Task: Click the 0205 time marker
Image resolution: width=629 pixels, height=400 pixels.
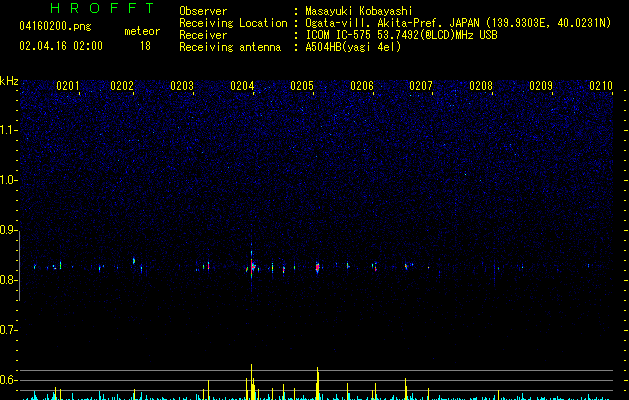Action: click(x=302, y=86)
